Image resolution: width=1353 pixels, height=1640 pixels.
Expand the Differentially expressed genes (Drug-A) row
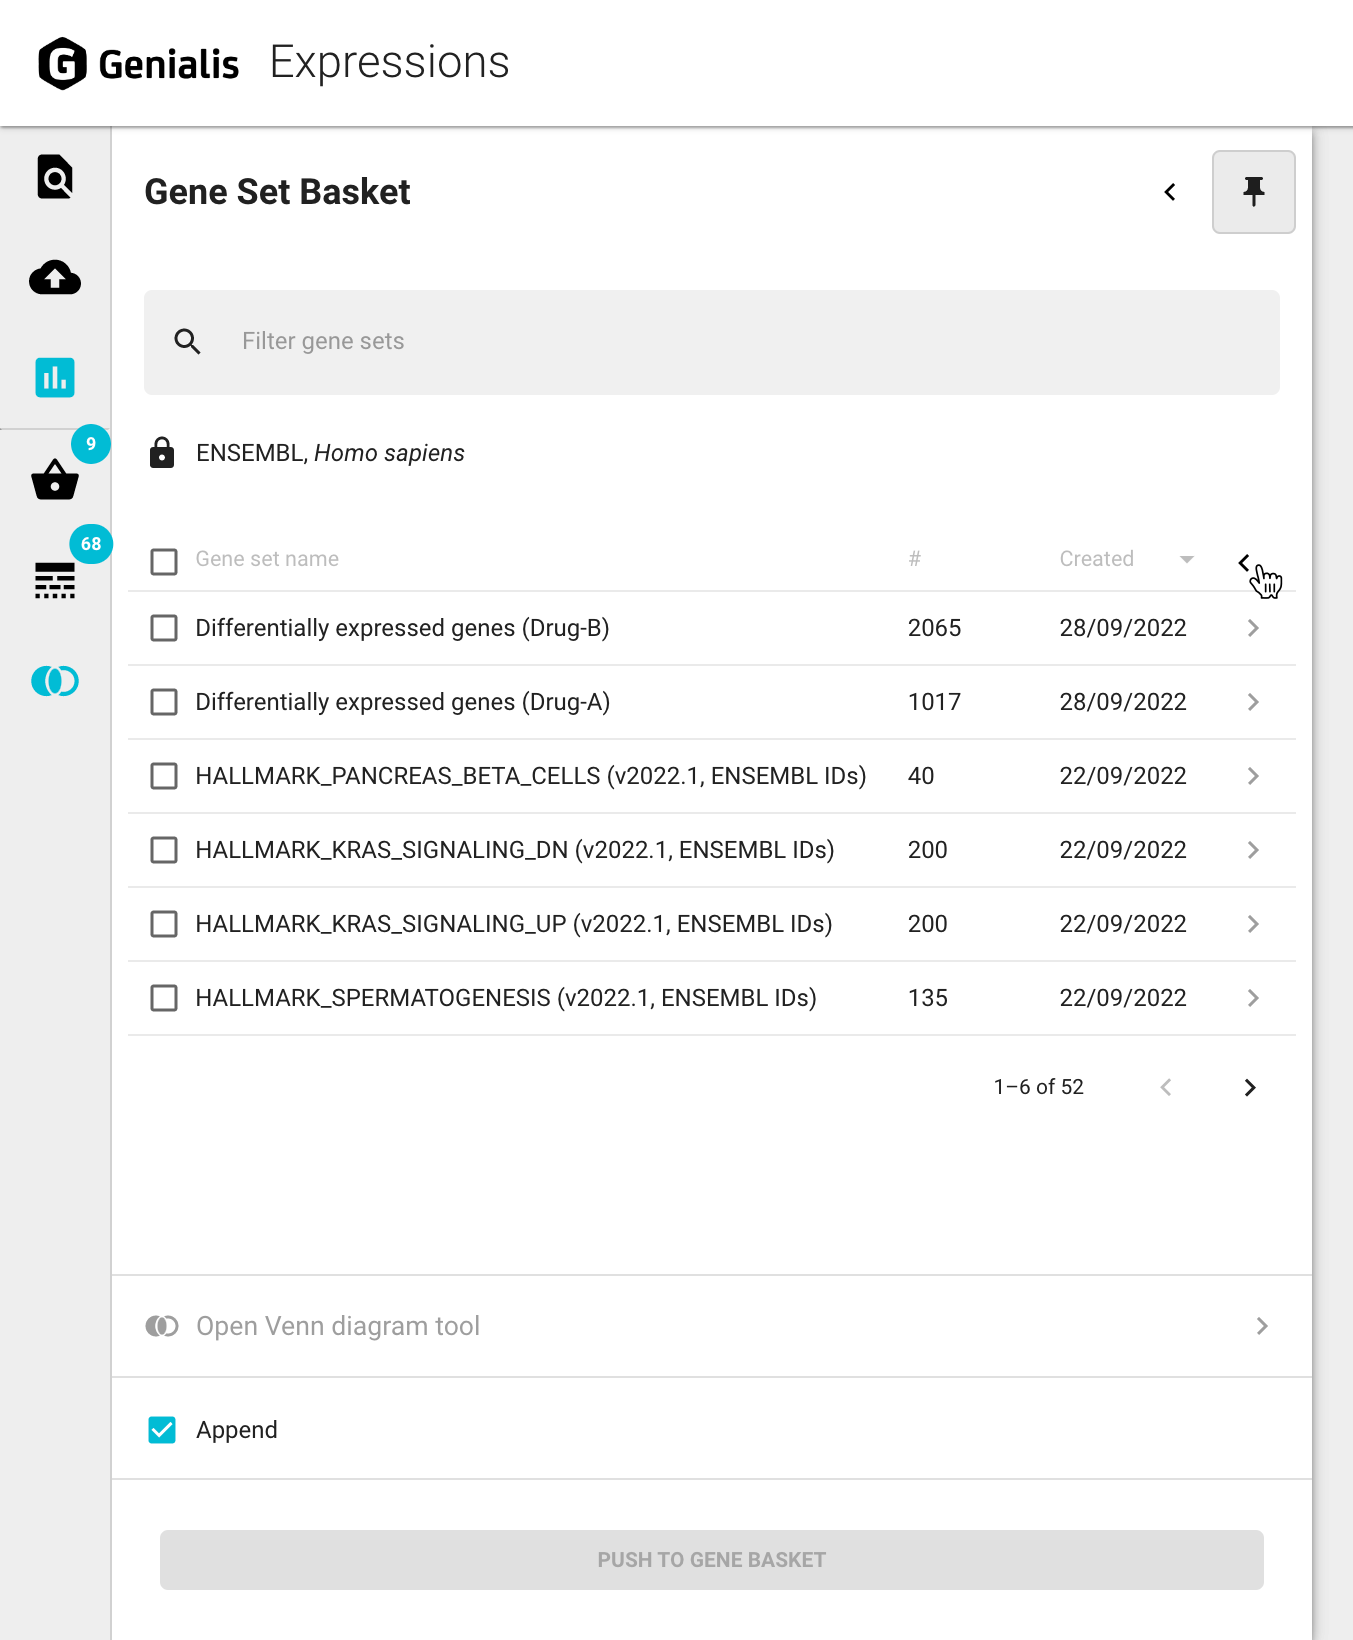pos(1253,702)
